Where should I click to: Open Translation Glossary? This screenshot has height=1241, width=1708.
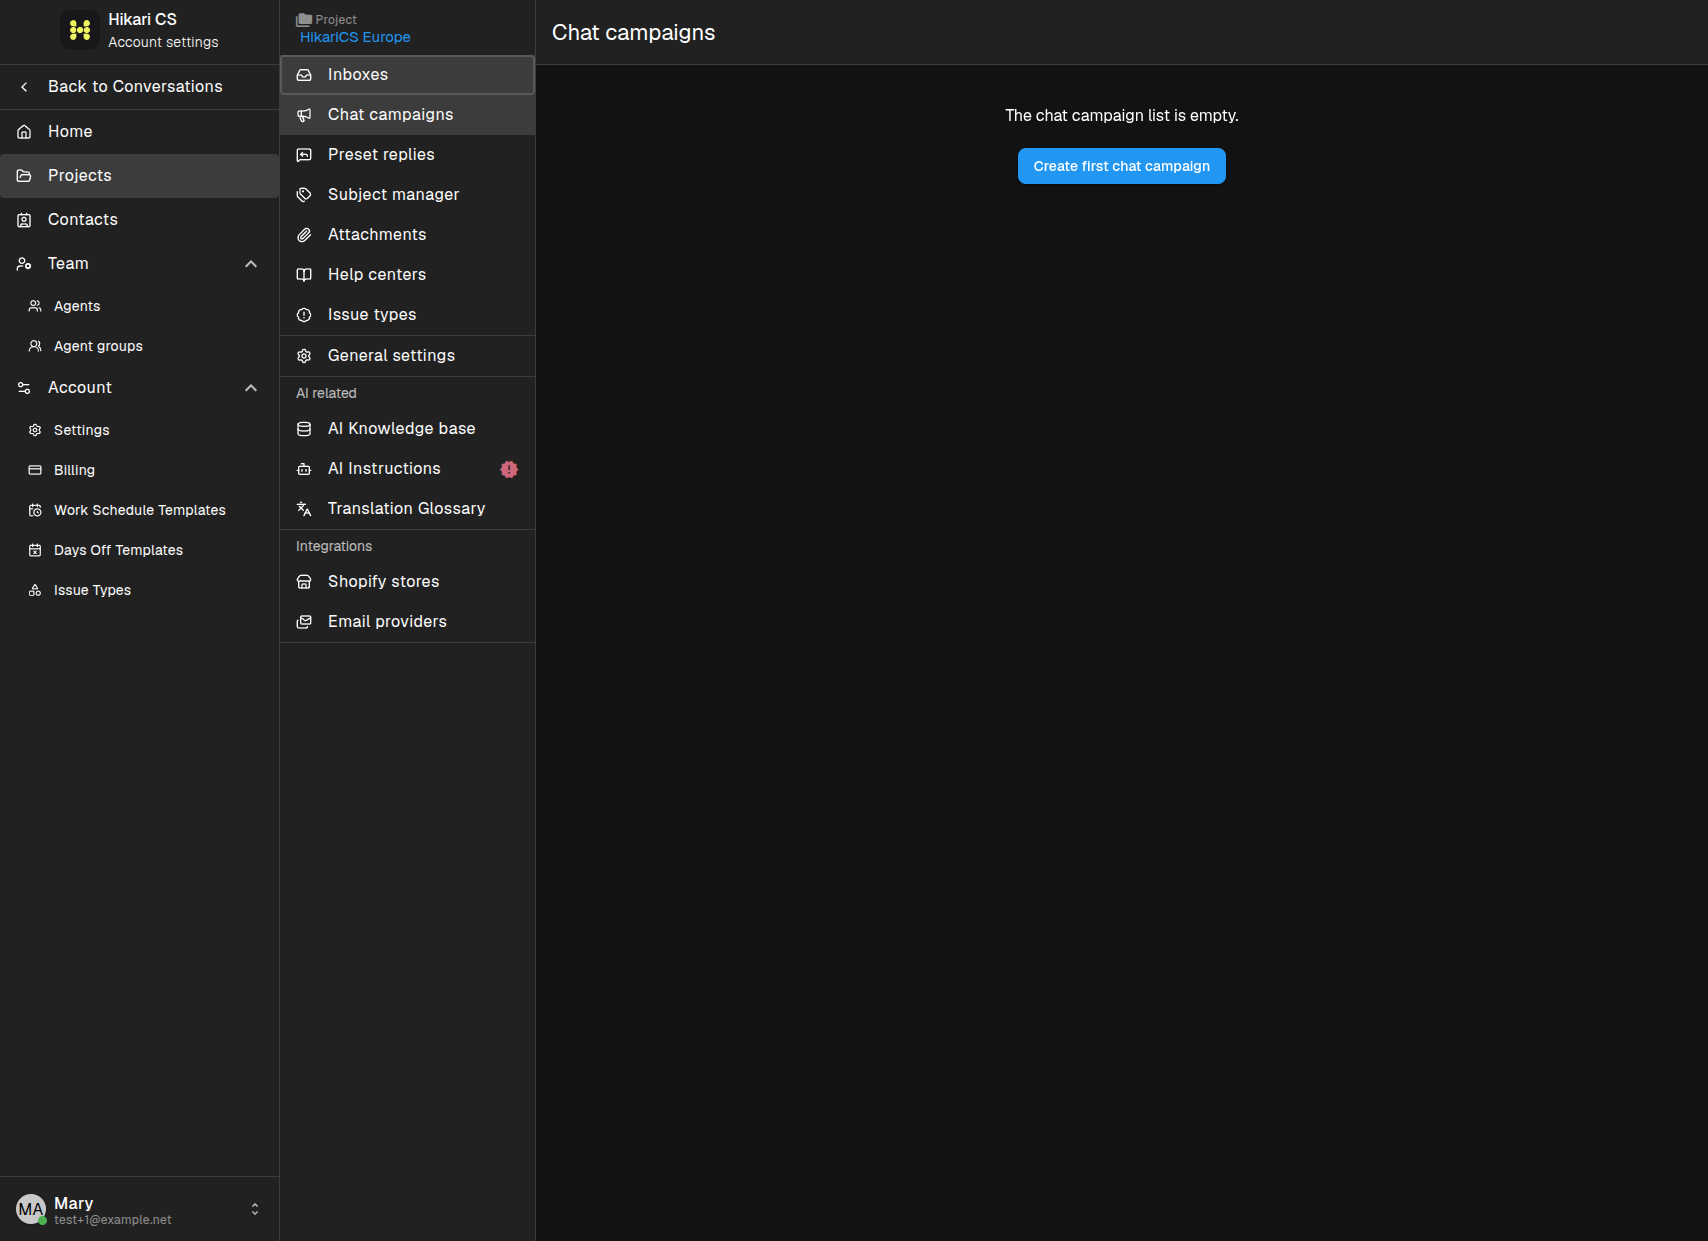tap(407, 509)
